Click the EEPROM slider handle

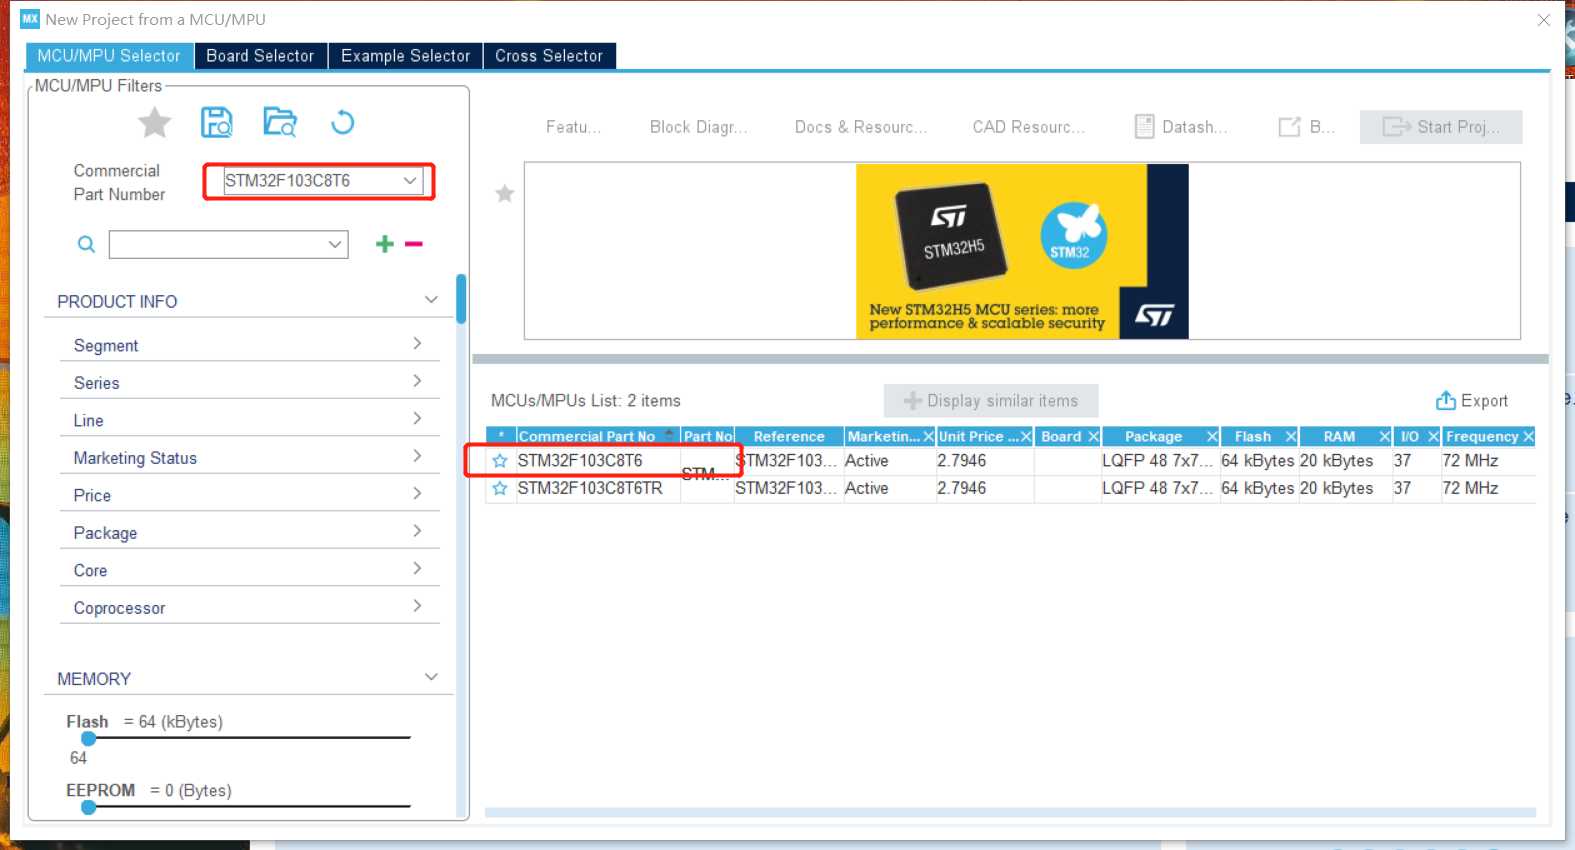point(89,807)
